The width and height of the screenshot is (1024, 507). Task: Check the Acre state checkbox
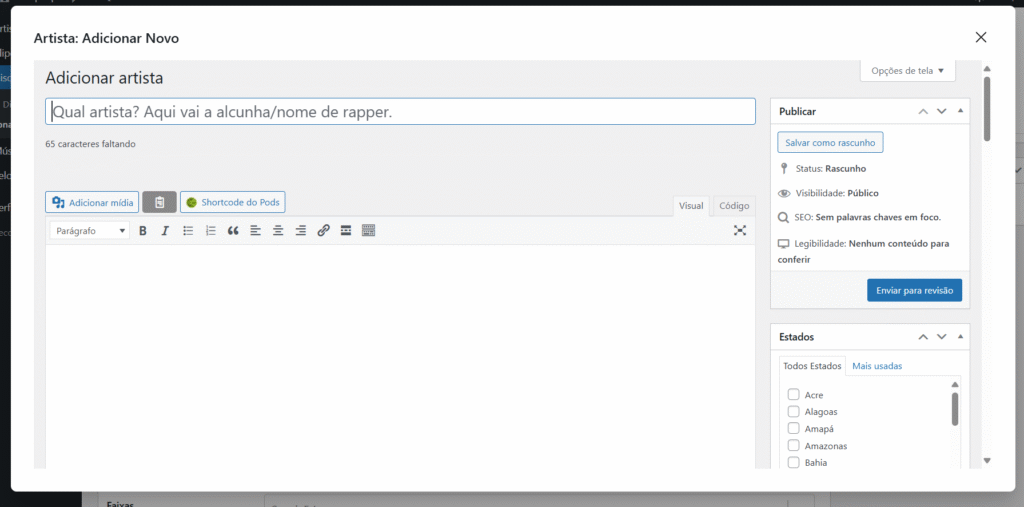[x=794, y=395]
